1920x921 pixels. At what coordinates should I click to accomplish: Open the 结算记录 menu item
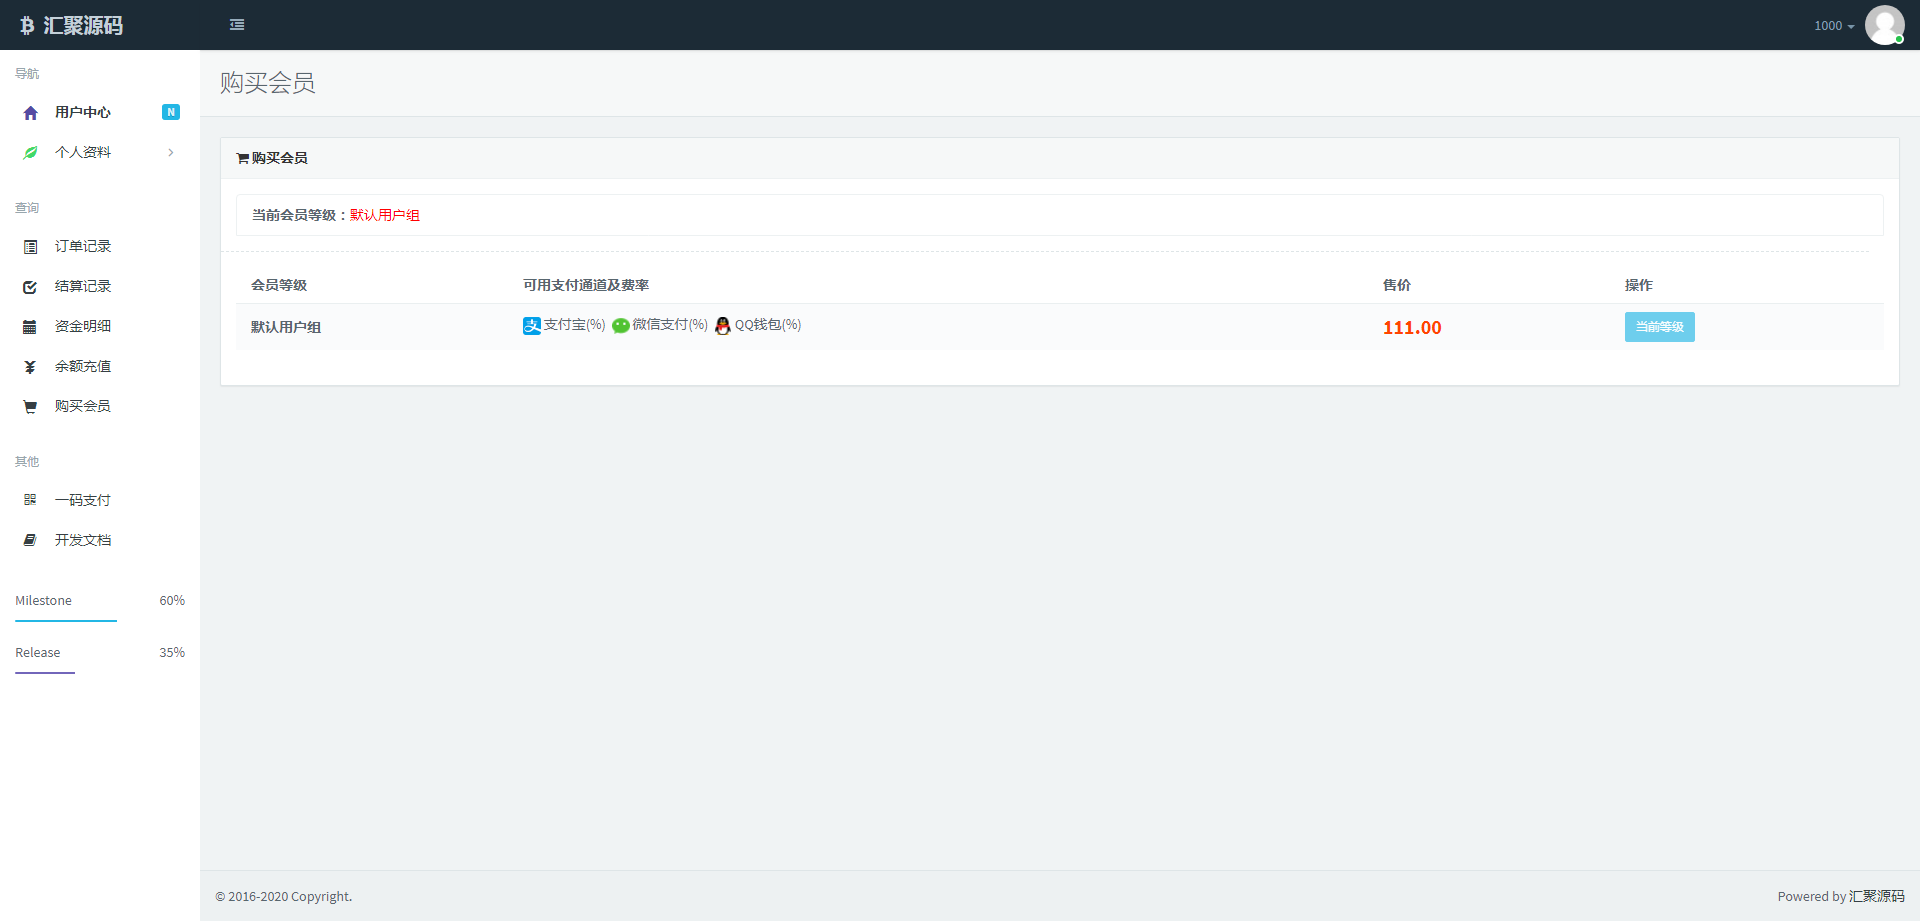83,287
